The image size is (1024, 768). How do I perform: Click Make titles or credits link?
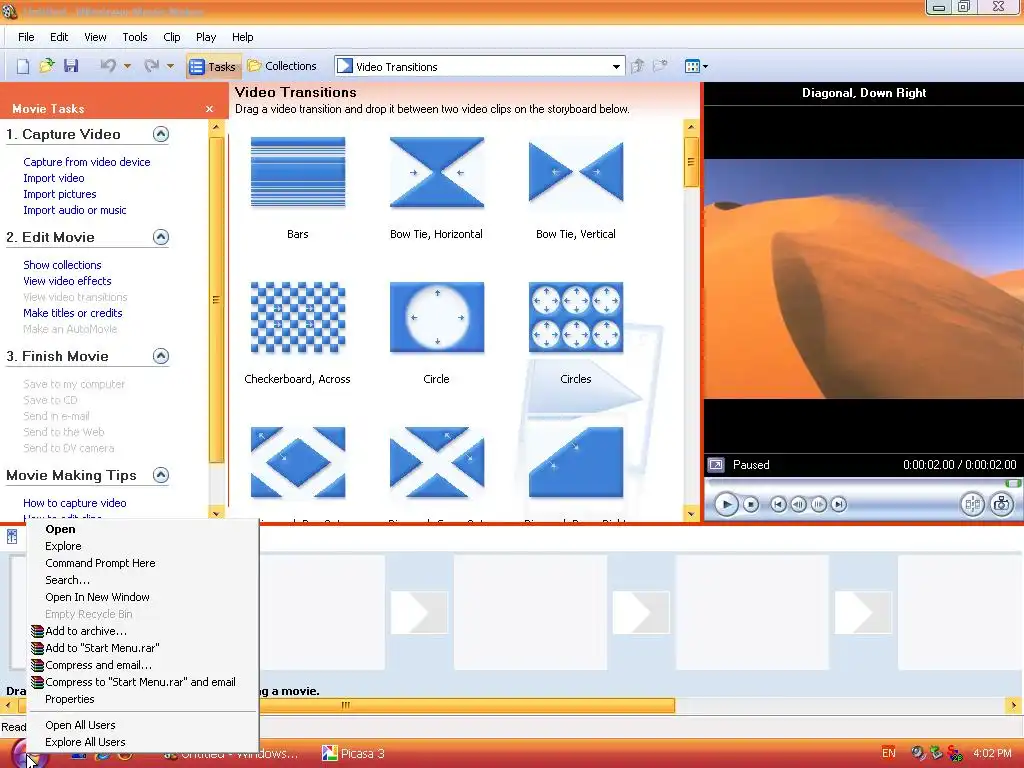click(x=72, y=313)
